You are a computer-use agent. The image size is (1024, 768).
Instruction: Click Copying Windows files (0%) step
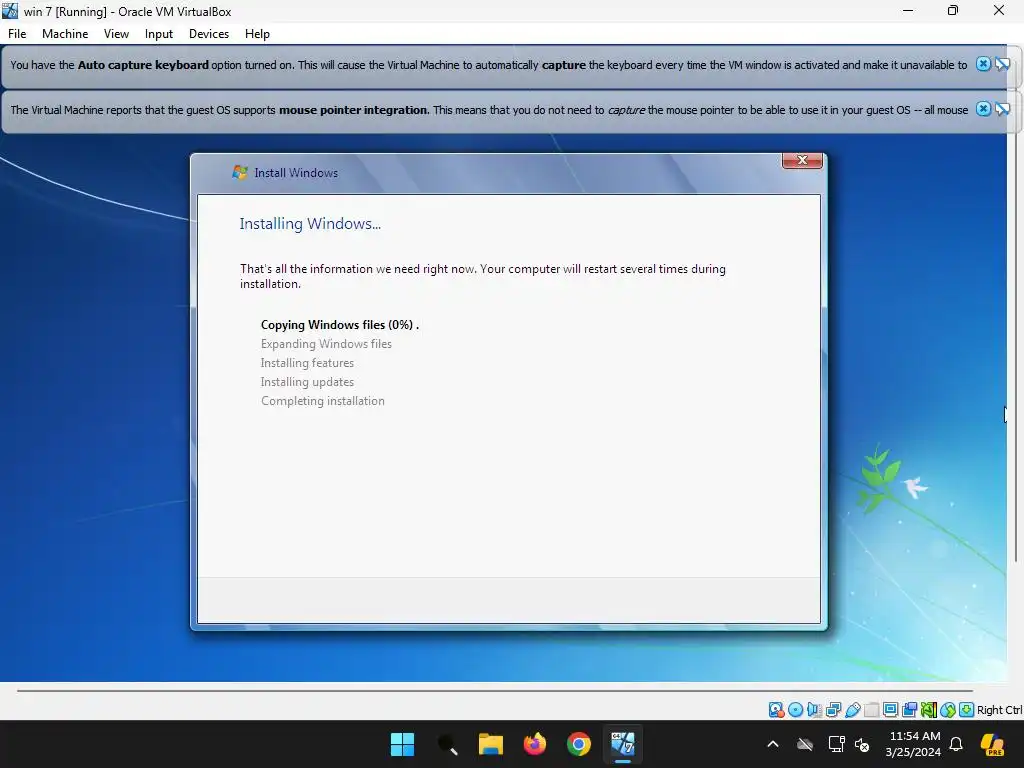point(340,325)
